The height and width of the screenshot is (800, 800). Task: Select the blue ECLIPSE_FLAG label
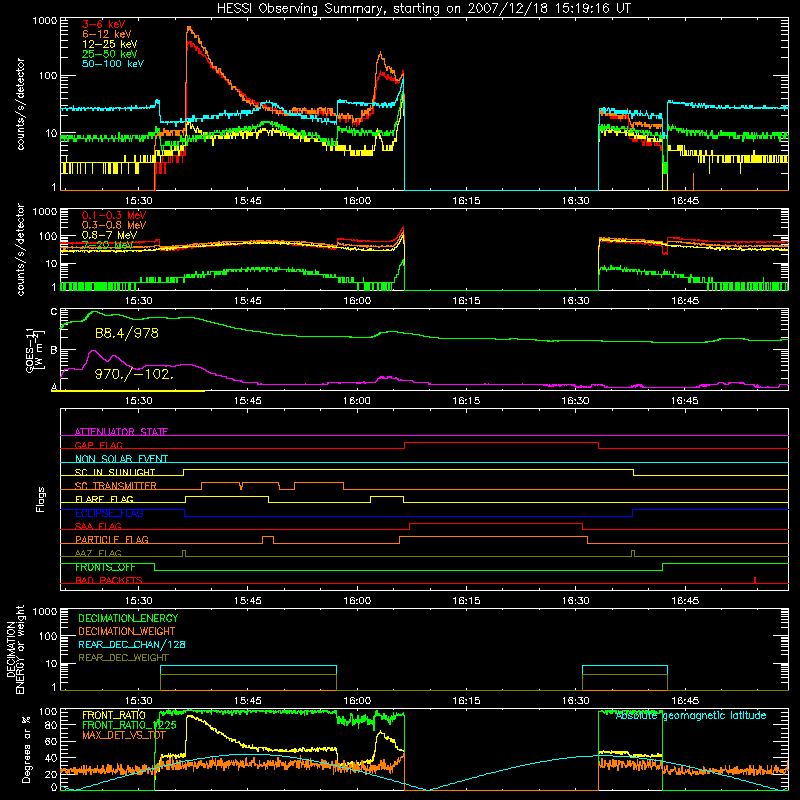click(109, 513)
